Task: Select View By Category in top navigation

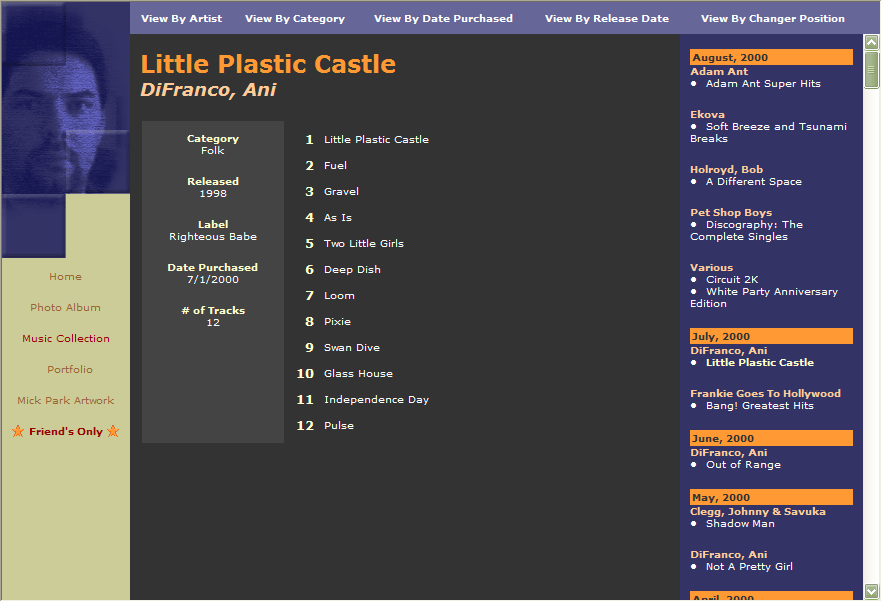Action: (x=294, y=18)
